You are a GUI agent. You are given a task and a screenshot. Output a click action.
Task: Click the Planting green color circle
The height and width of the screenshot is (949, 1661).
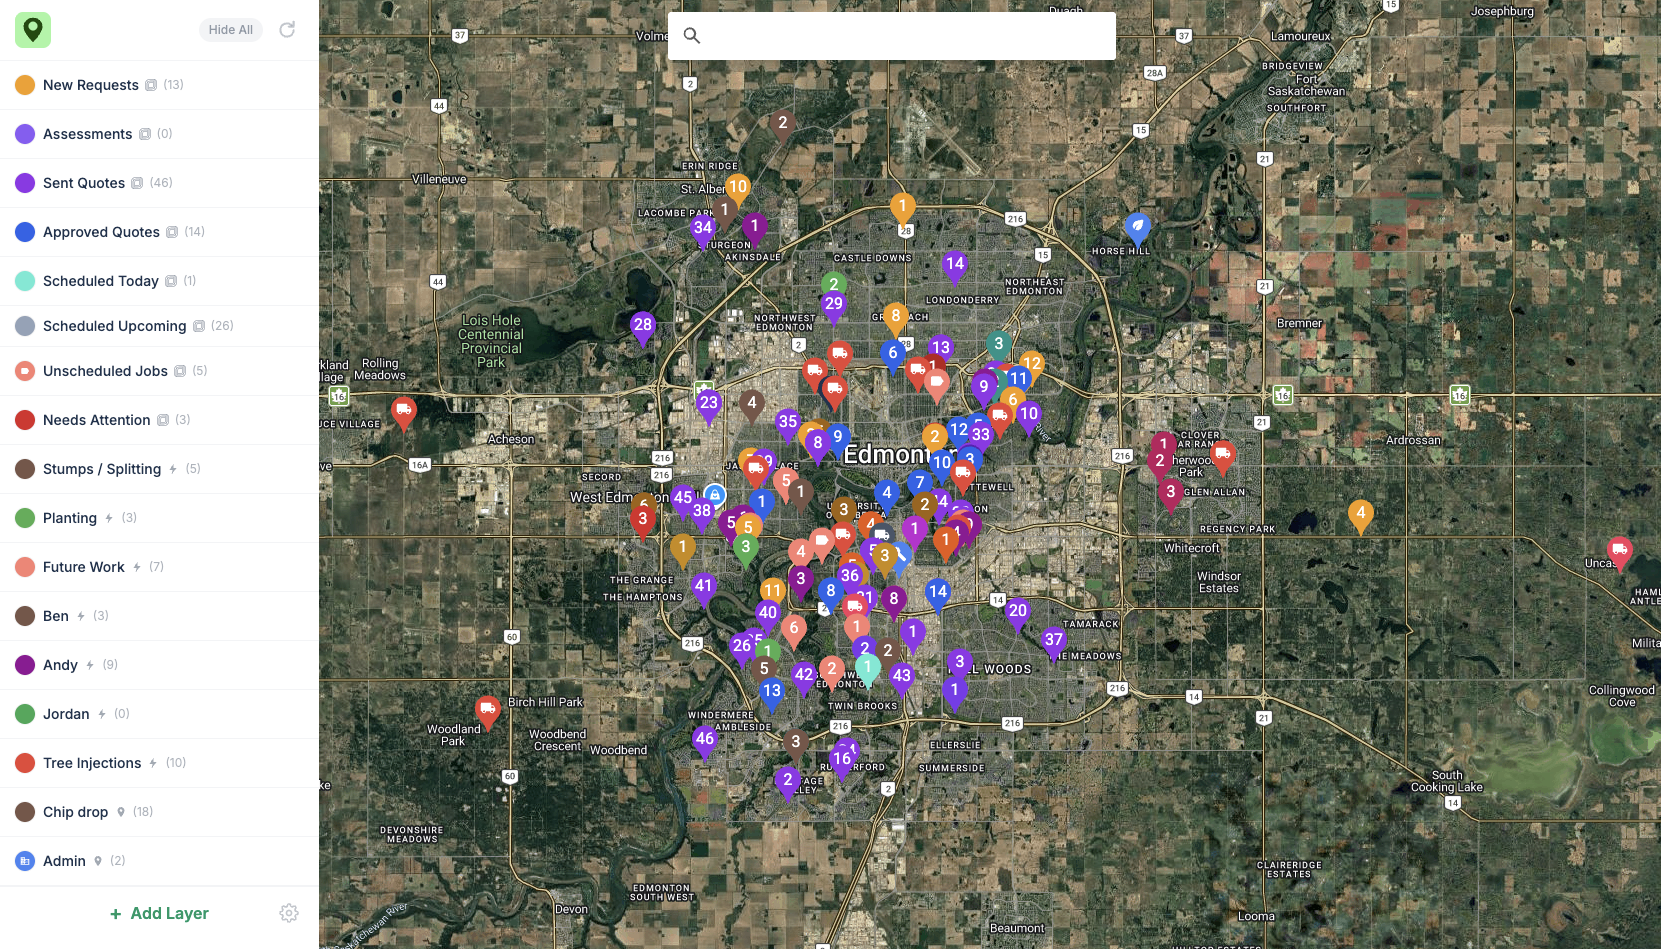(x=25, y=518)
